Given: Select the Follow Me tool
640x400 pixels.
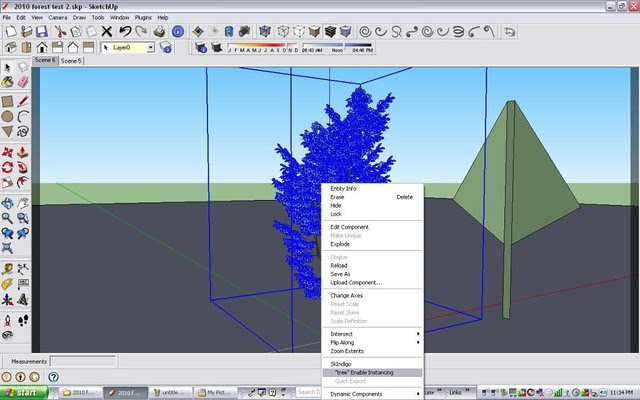Looking at the screenshot, I should click(23, 167).
